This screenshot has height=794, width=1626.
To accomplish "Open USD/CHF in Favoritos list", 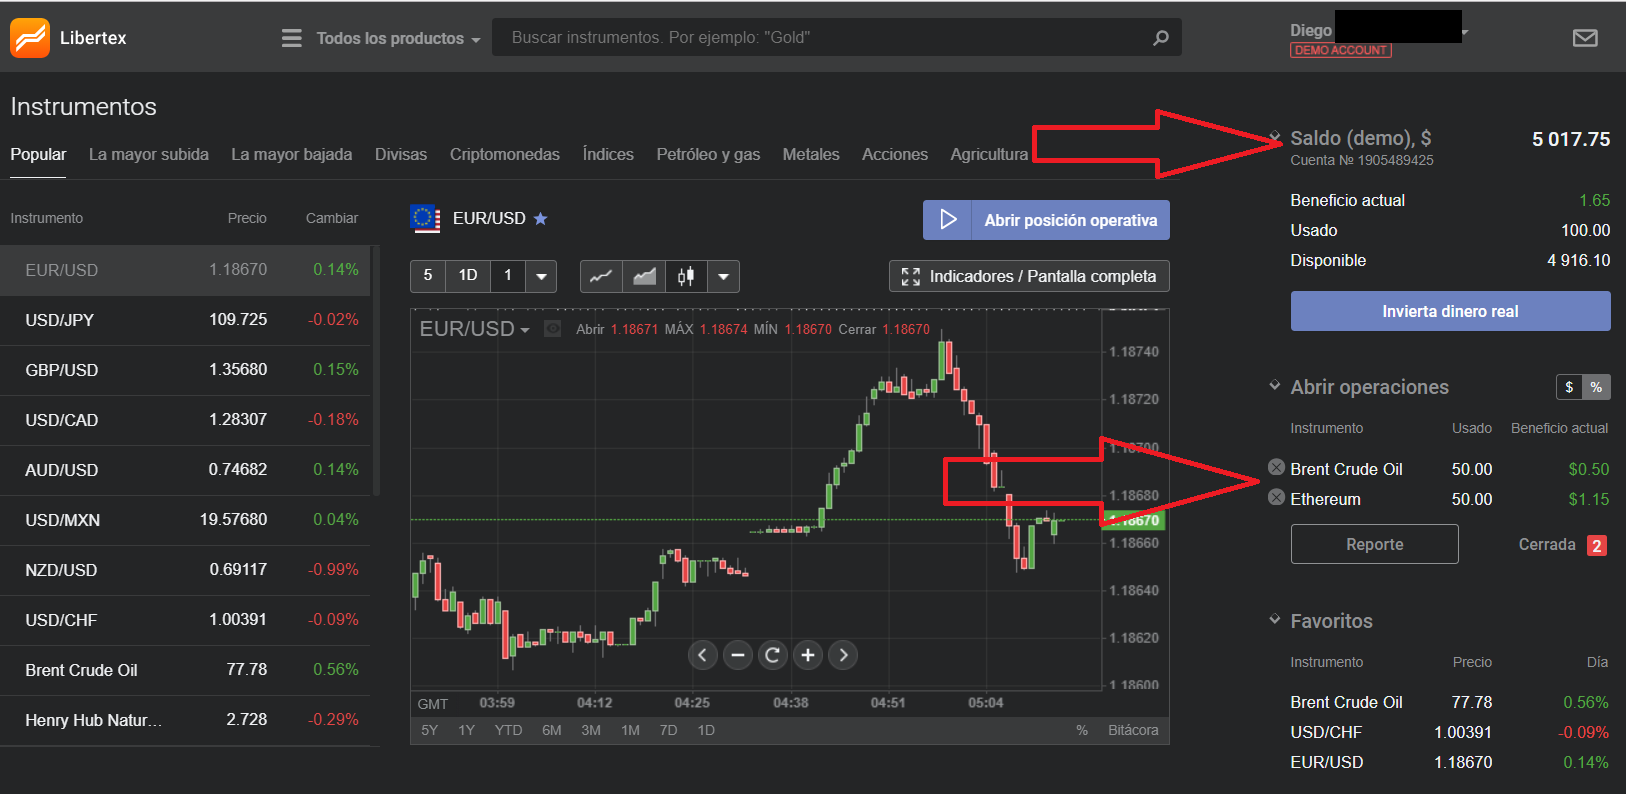I will point(1450,732).
